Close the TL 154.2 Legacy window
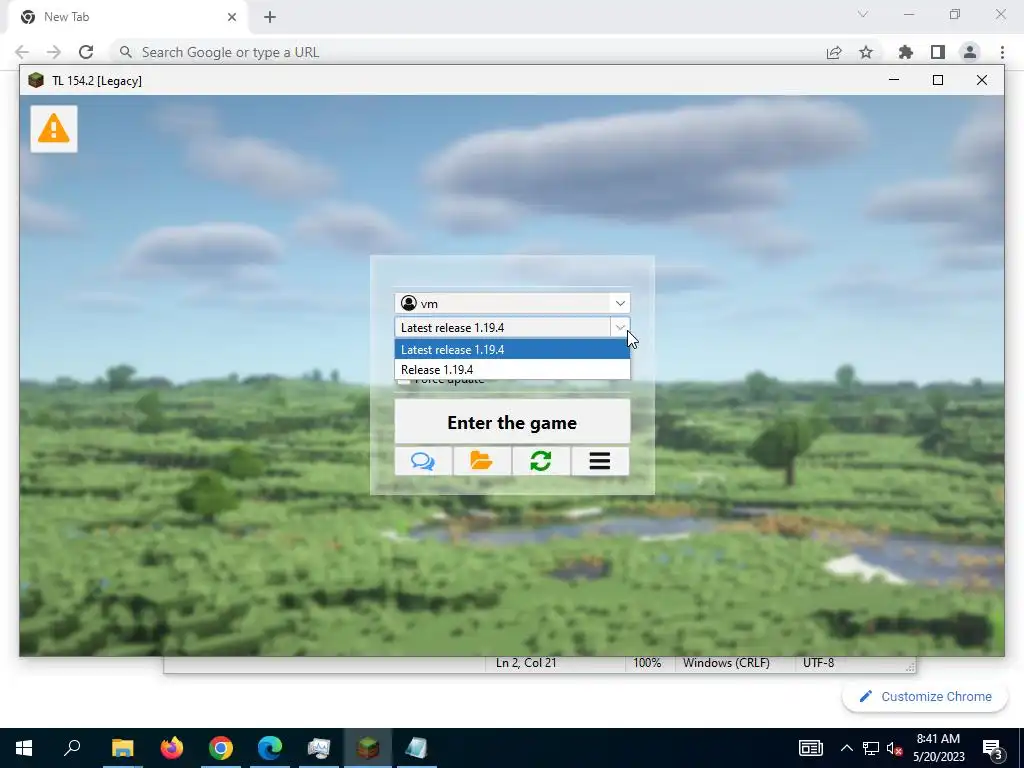 (x=982, y=80)
